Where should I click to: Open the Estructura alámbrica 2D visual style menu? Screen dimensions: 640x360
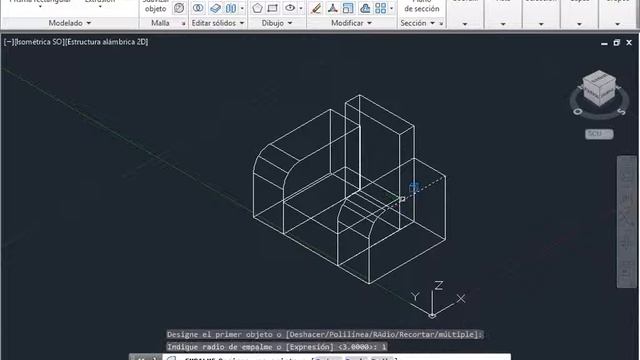[107, 42]
